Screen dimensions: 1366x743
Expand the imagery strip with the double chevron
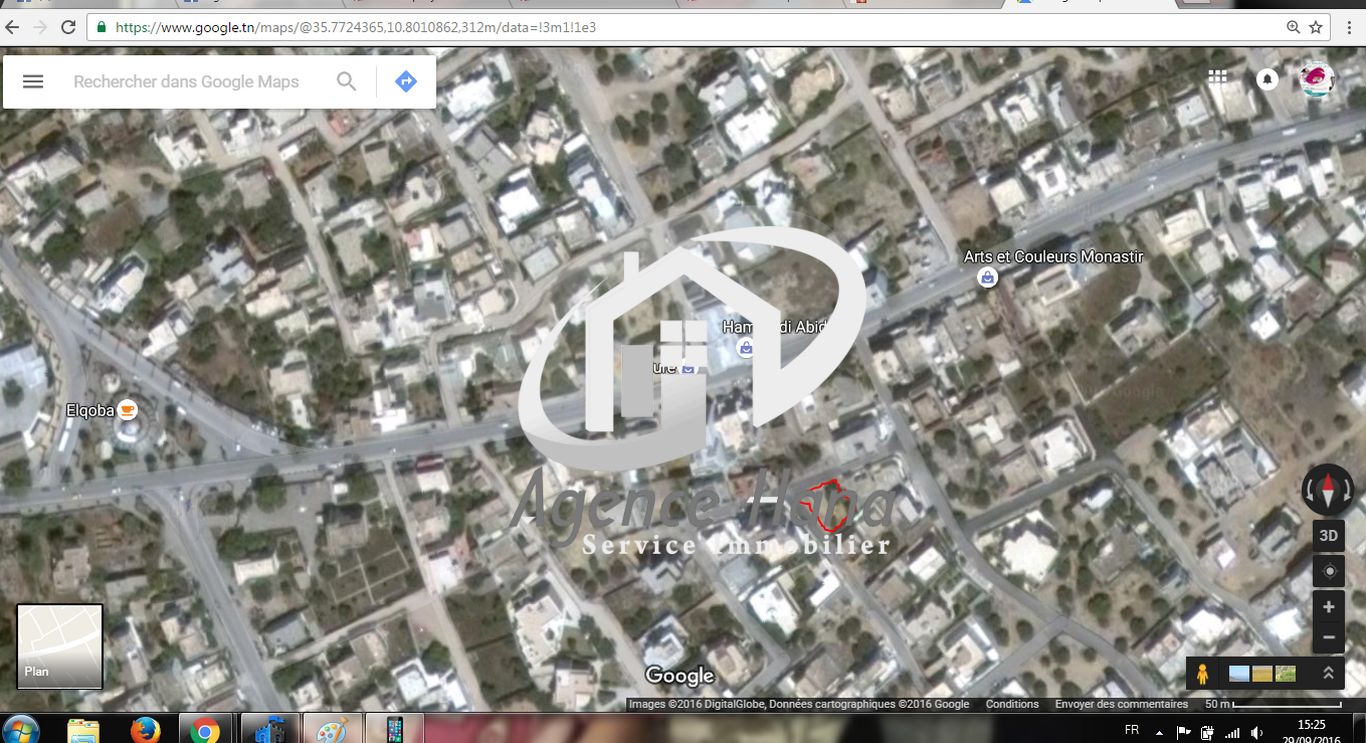point(1328,674)
